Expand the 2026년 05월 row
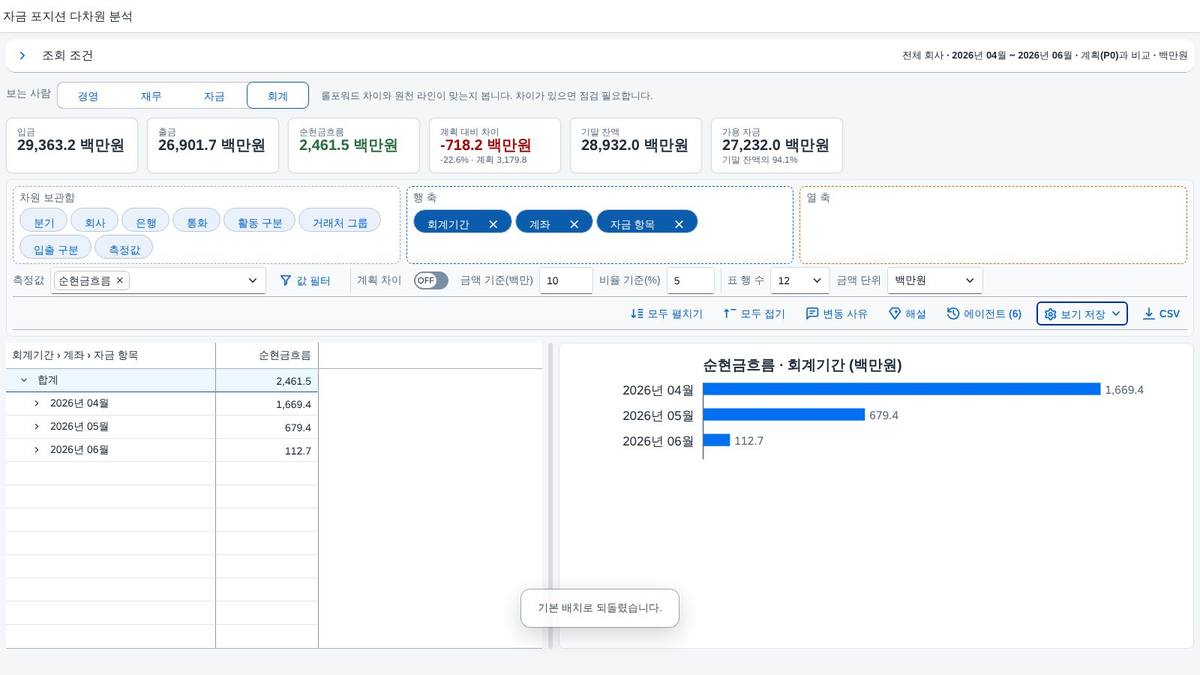The width and height of the screenshot is (1200, 675). tap(36, 427)
